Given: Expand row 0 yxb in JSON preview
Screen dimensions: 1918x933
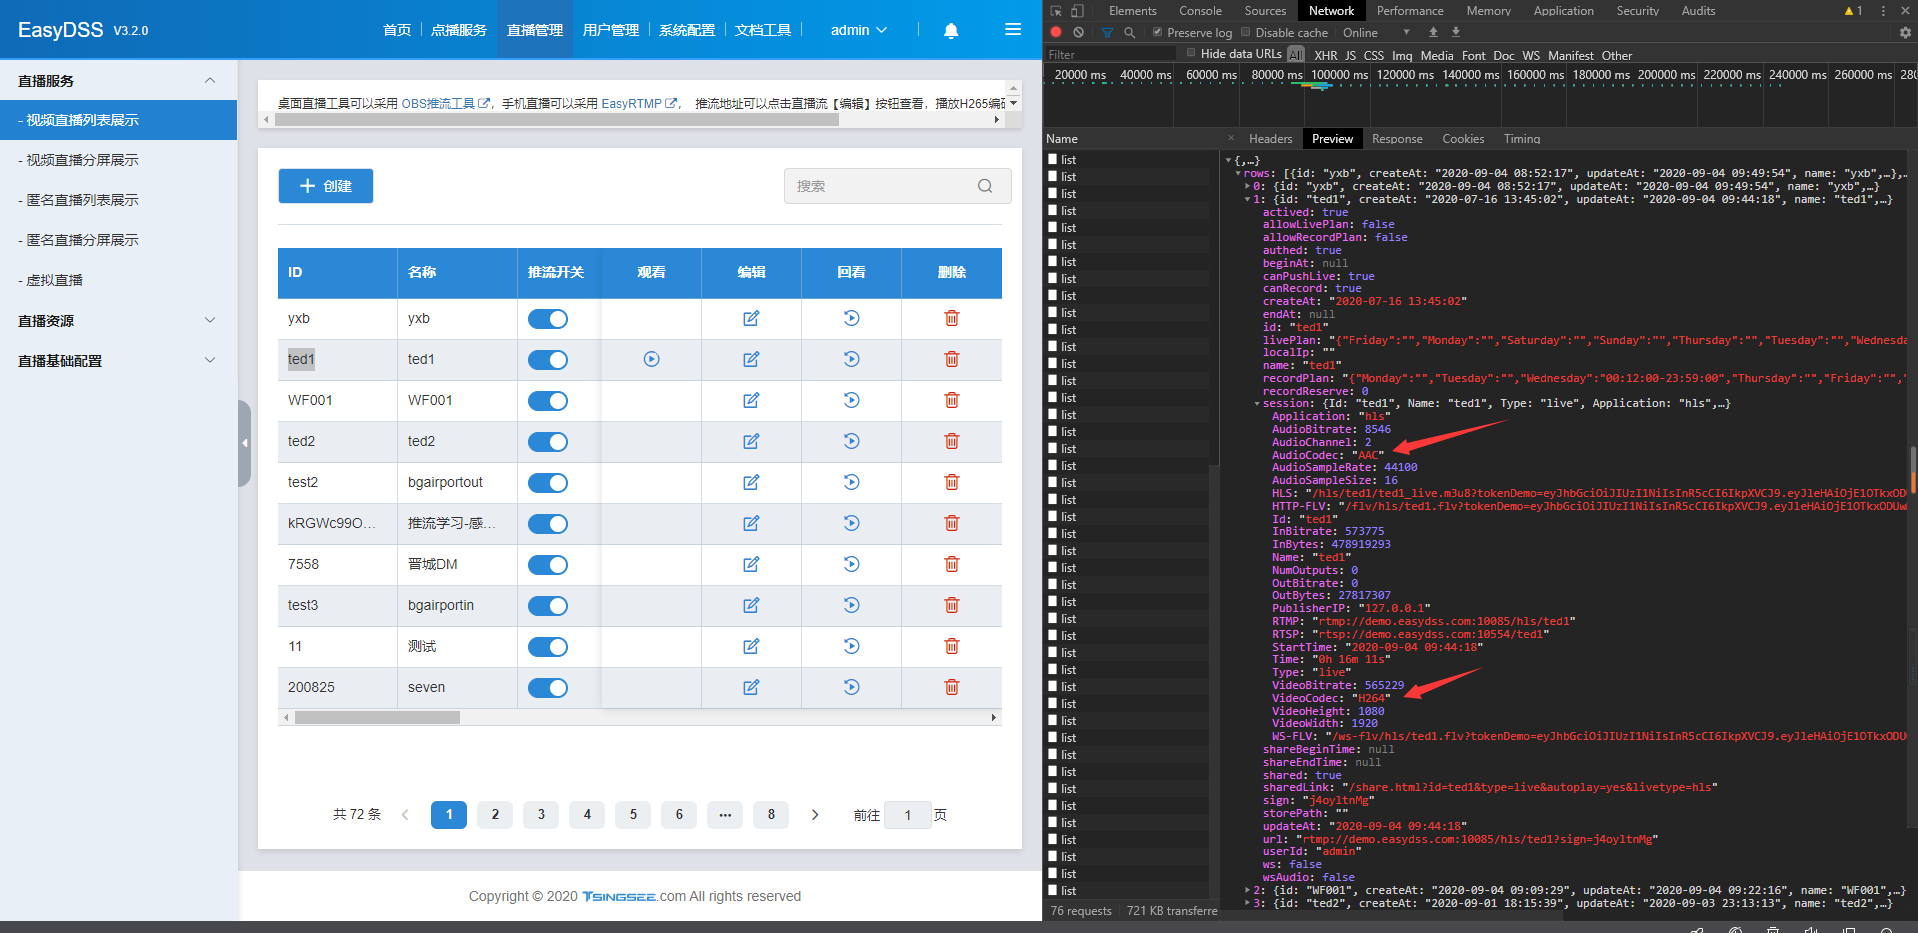Looking at the screenshot, I should click(1247, 186).
